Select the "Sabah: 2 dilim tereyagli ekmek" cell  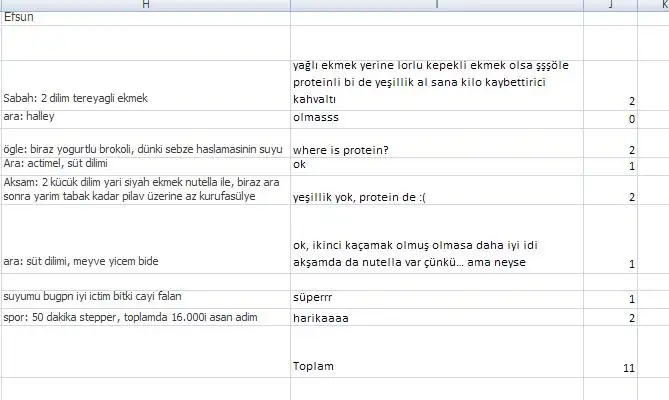(145, 99)
